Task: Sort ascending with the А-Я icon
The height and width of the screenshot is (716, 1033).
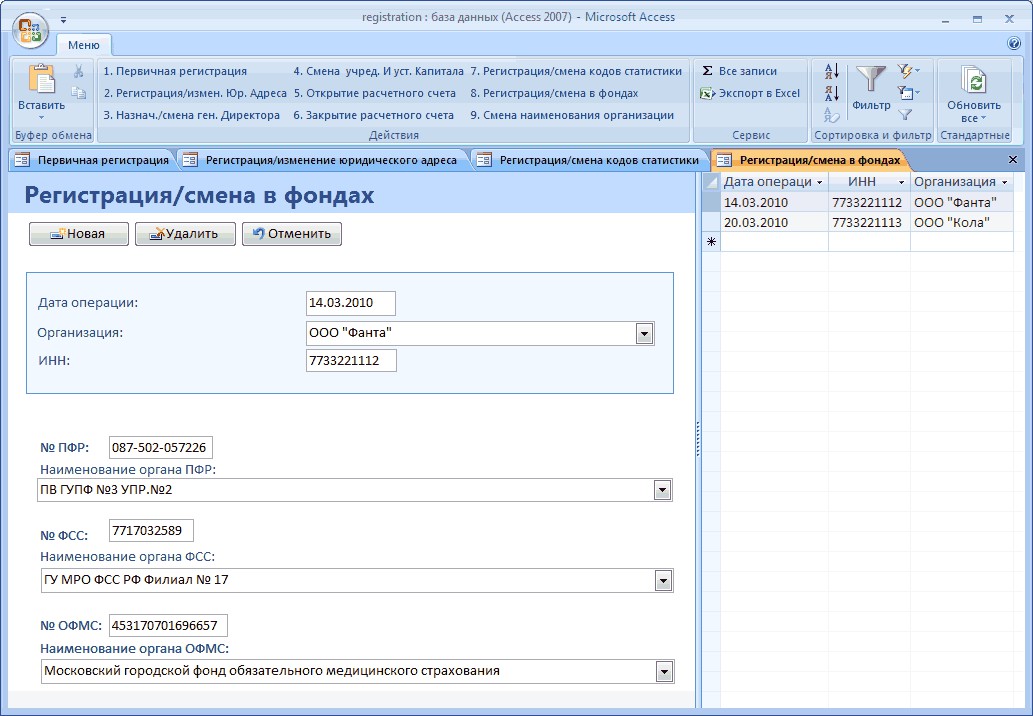Action: 831,70
